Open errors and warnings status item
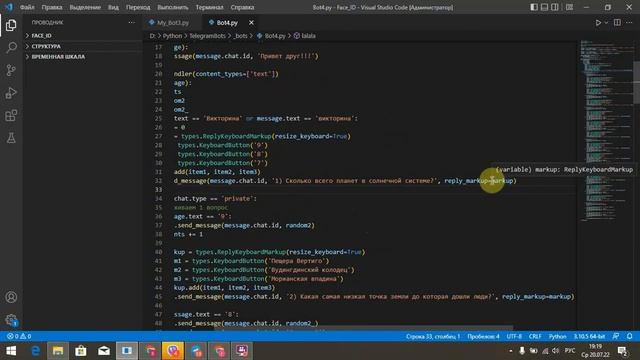Viewport: 640px width, 360px height. (x=19, y=336)
